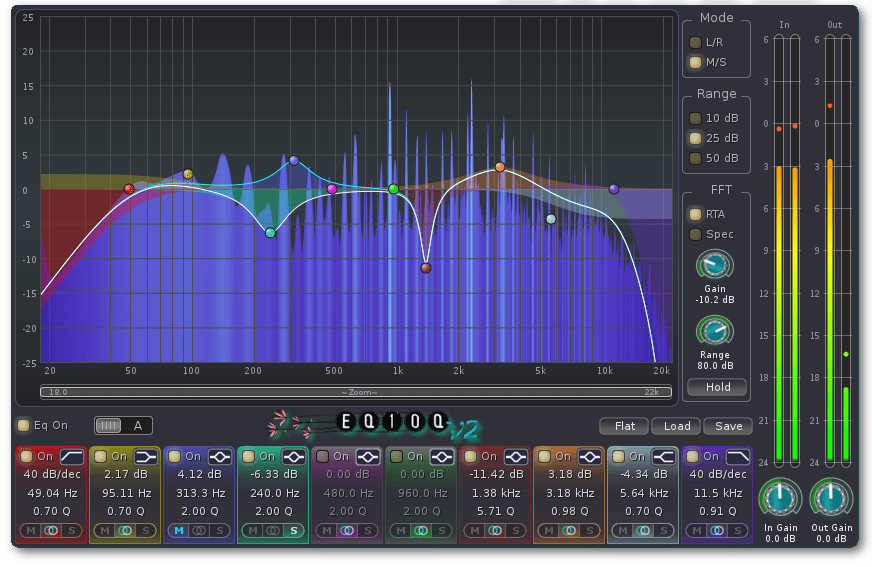872x567 pixels.
Task: Select the purple low-pass node near 11.5 kHz
Action: click(x=614, y=189)
